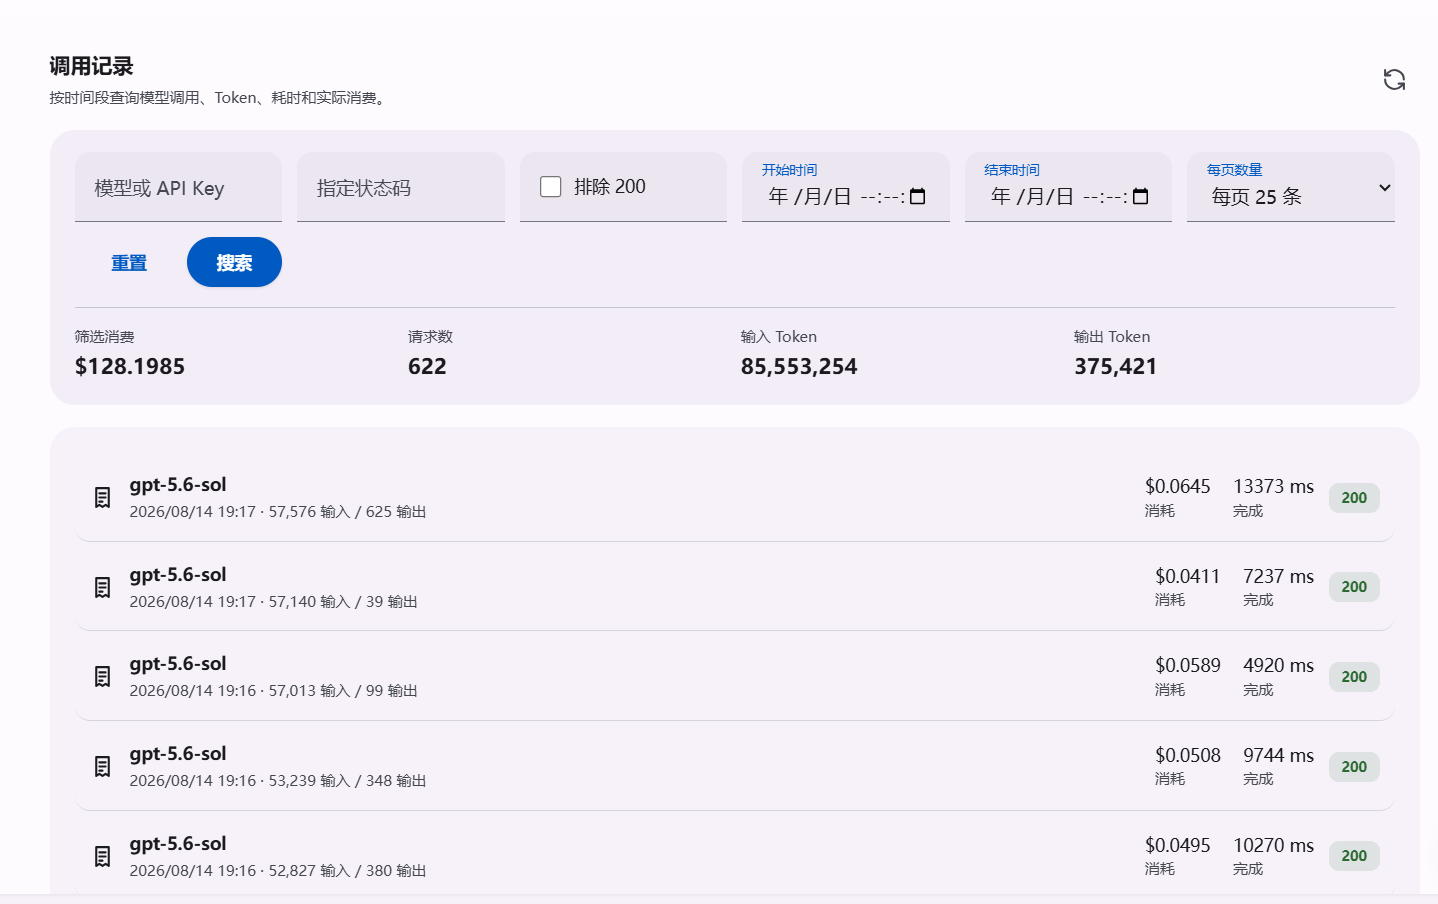
Task: Click the detail line with 53,239 输入 / 348 输出
Action: (x=278, y=781)
